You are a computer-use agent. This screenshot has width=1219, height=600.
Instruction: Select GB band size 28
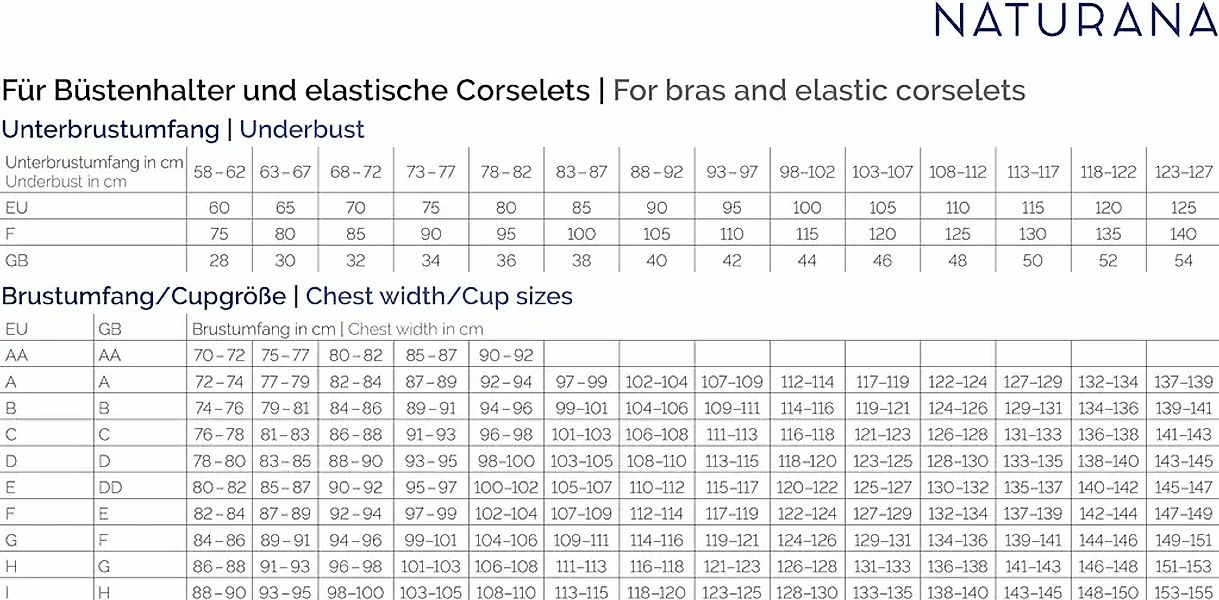coord(219,260)
